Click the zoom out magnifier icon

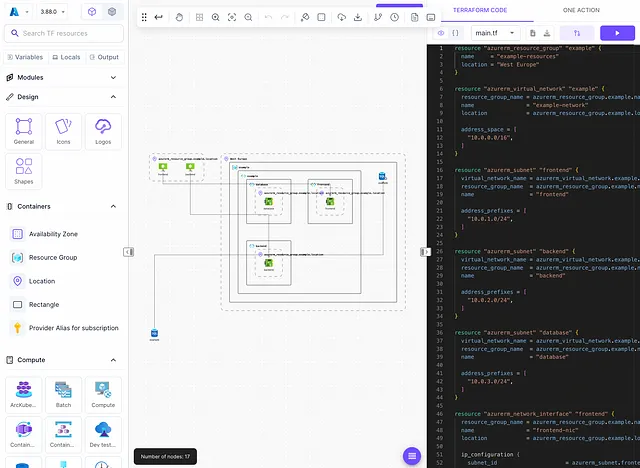(x=248, y=17)
